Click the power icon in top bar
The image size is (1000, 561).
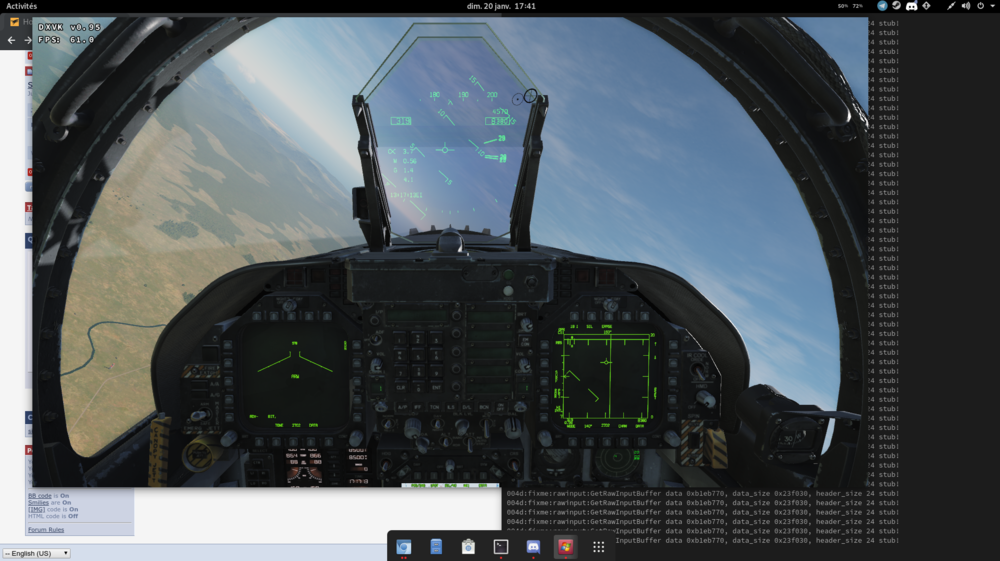(981, 6)
